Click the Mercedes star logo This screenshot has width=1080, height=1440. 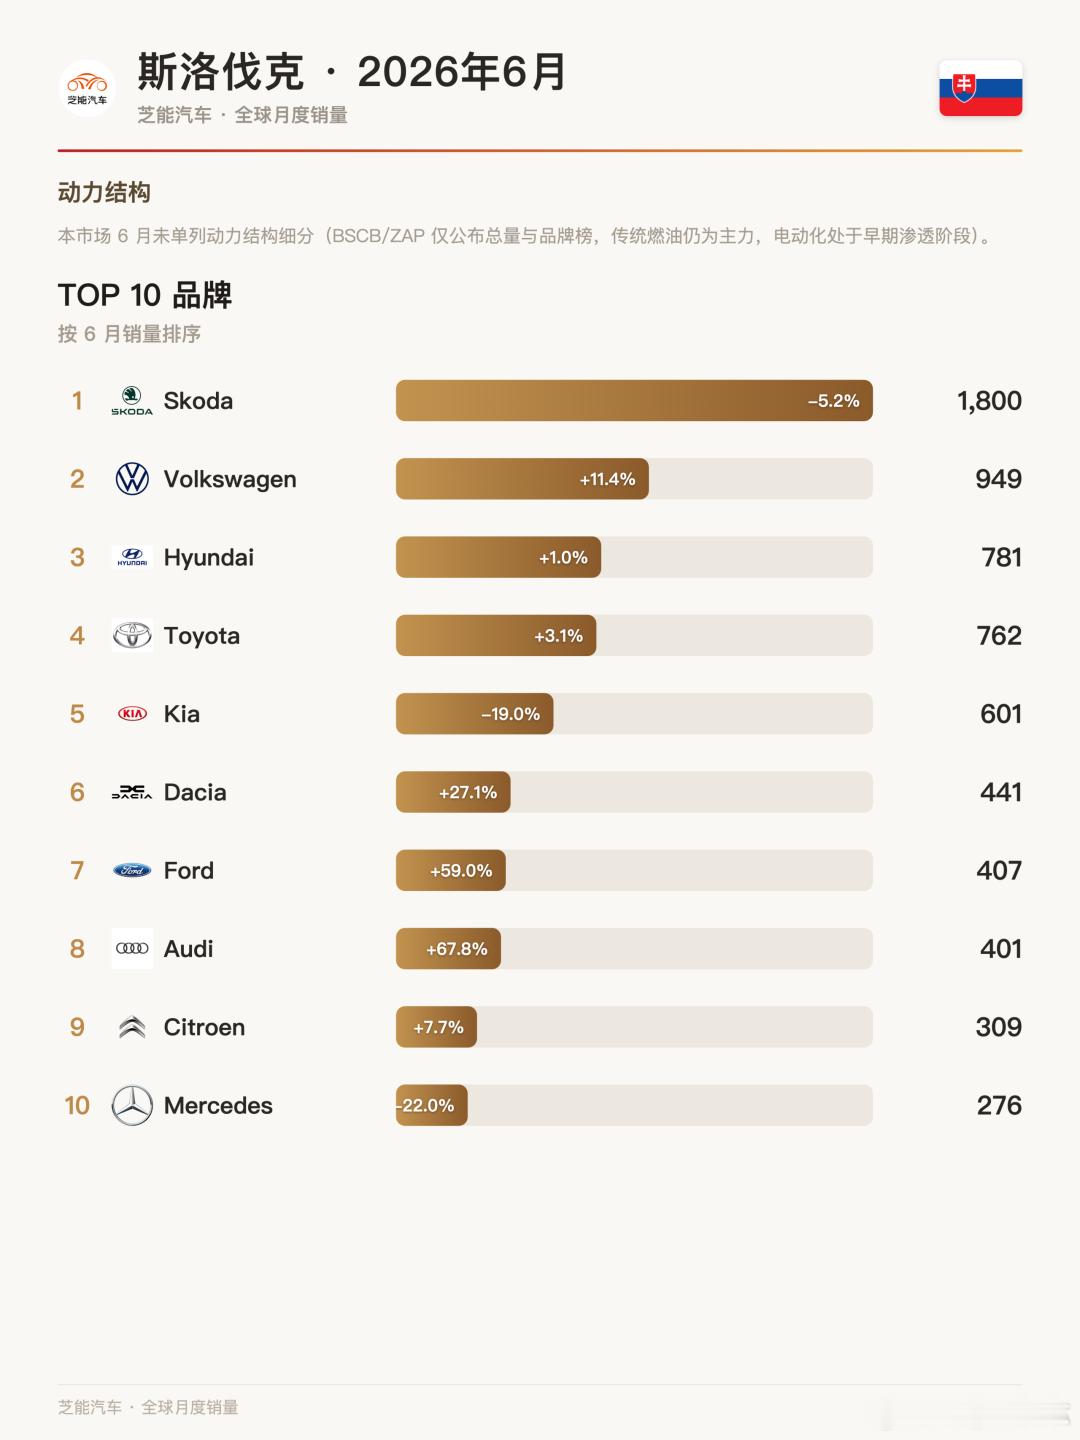click(x=132, y=1105)
